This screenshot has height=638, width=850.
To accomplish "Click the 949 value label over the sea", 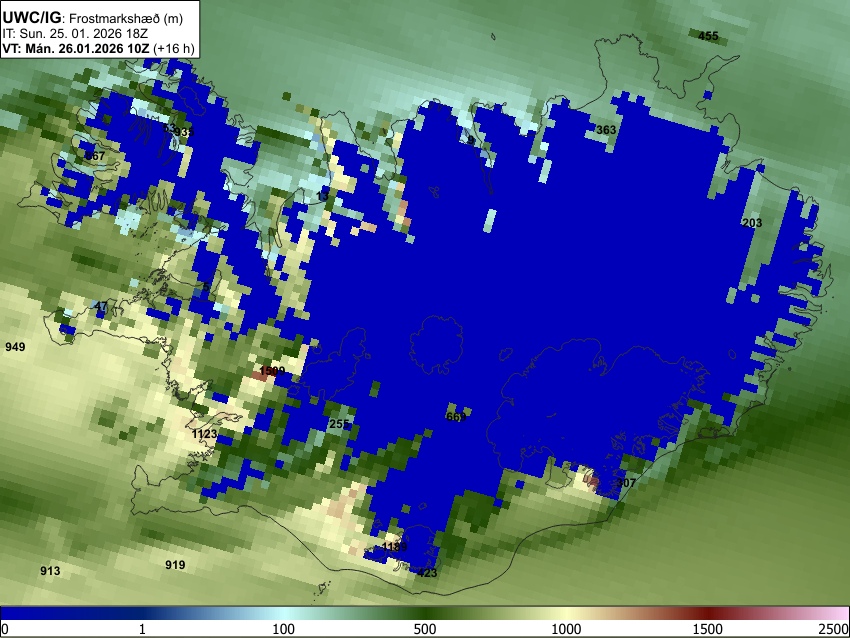I will coord(15,347).
